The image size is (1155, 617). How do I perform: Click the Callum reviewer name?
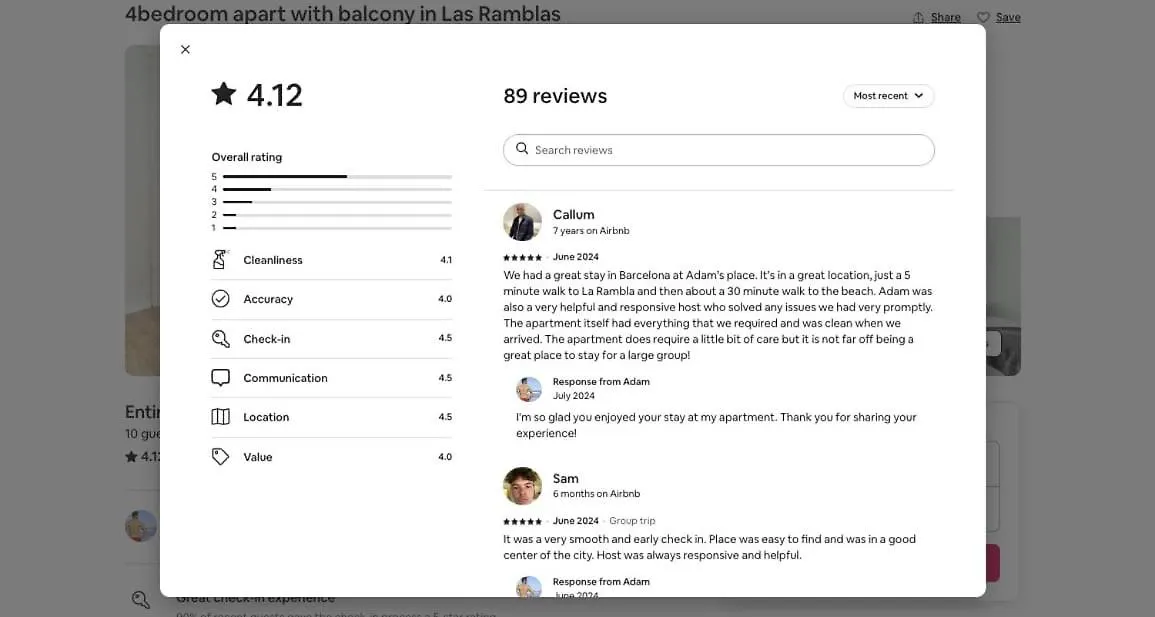pos(573,214)
